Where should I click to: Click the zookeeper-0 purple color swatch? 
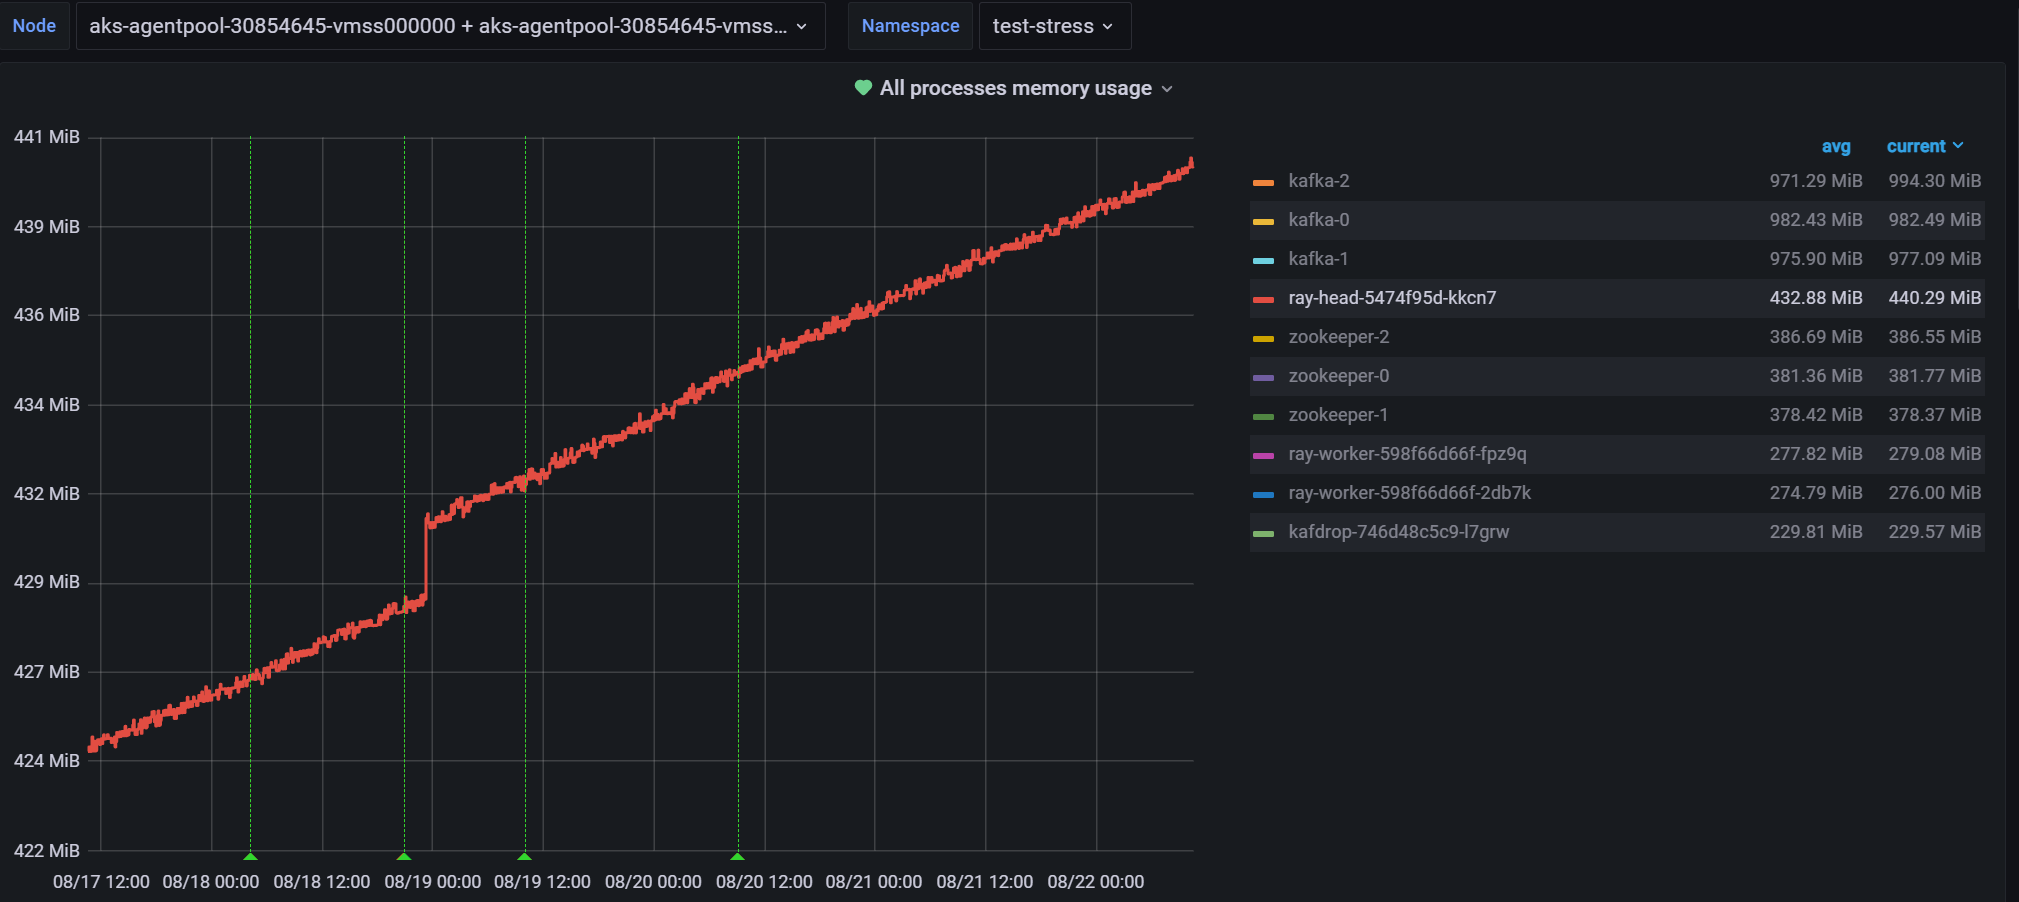click(1263, 377)
